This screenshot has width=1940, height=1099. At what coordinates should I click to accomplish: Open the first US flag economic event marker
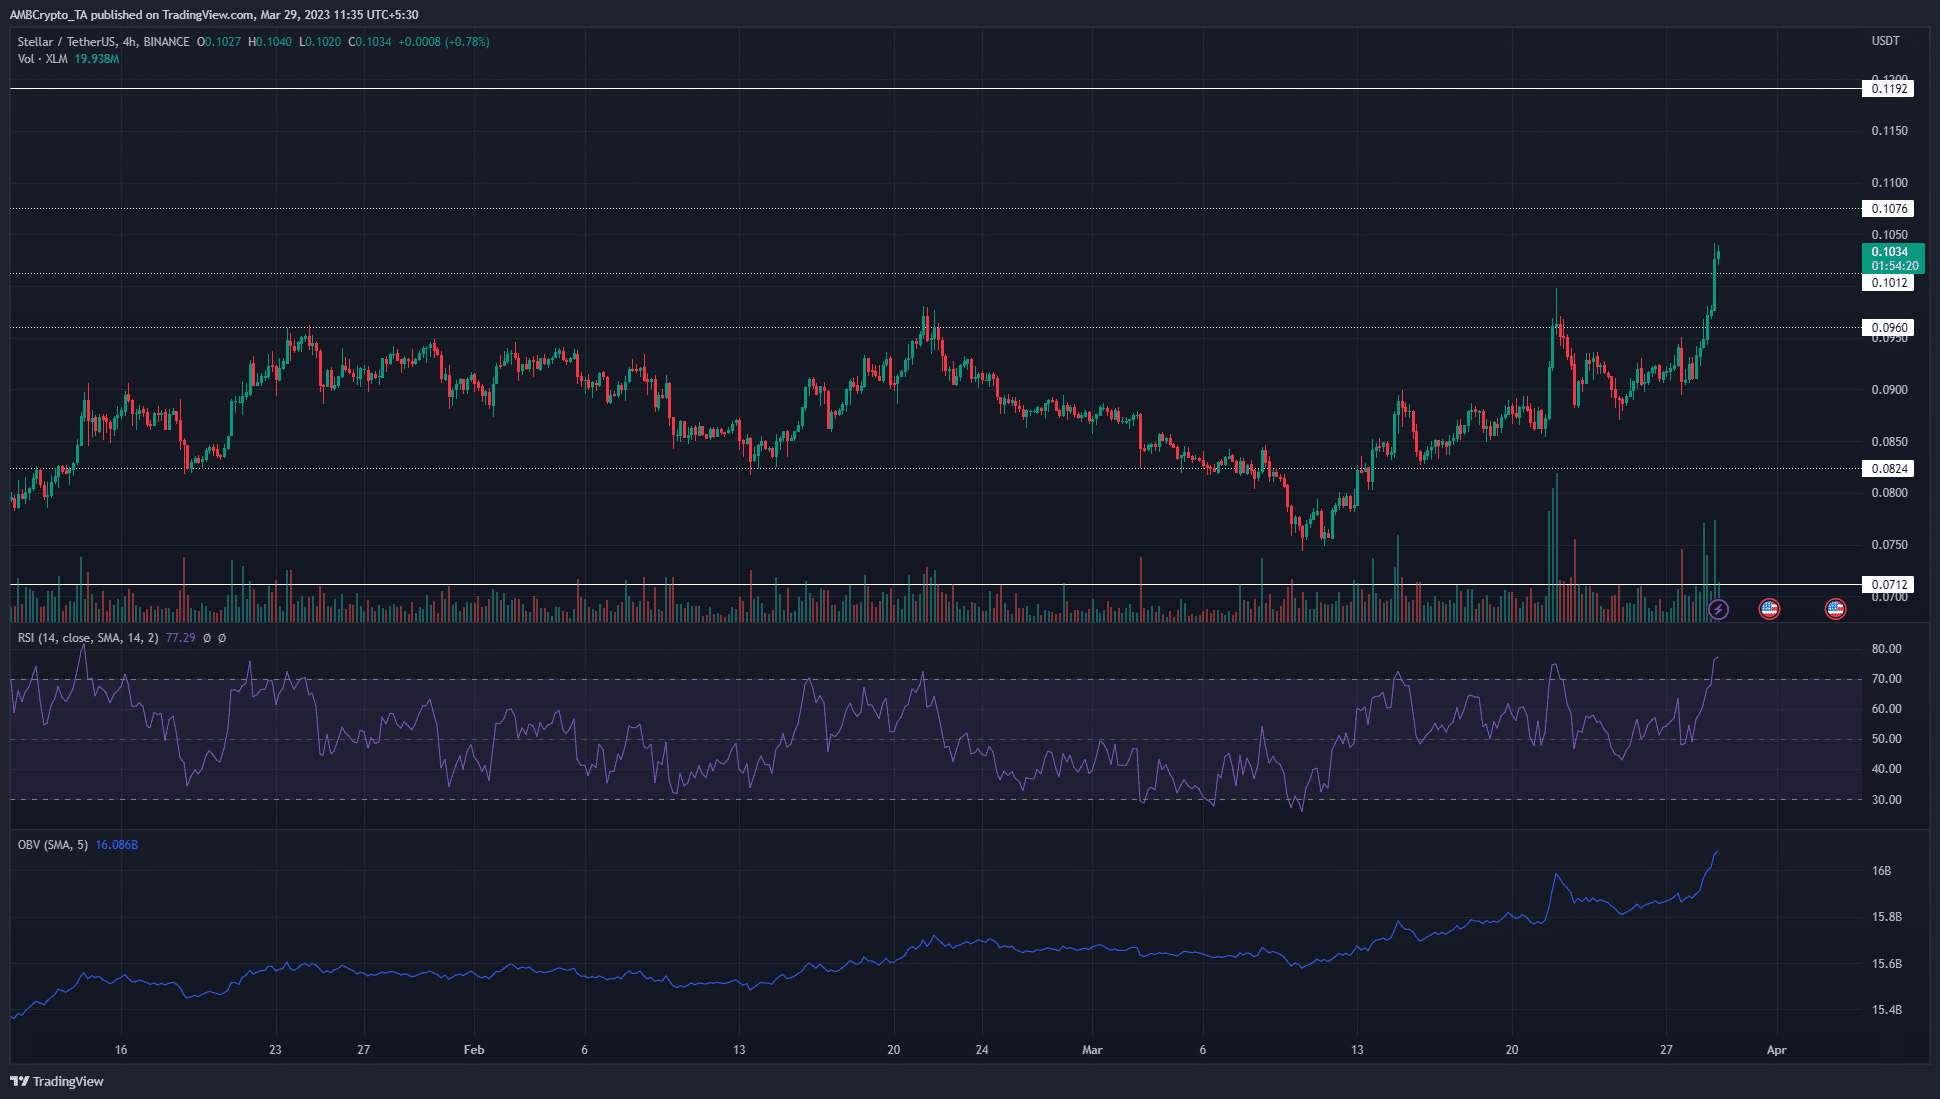pos(1769,609)
